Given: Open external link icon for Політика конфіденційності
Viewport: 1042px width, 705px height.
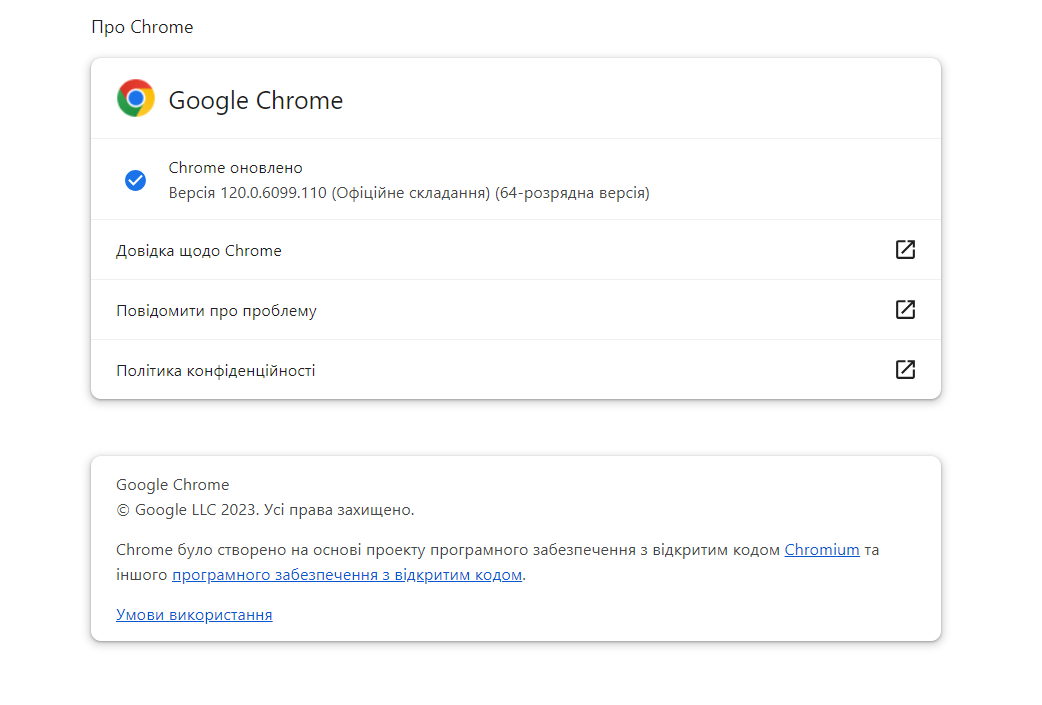Looking at the screenshot, I should [905, 369].
